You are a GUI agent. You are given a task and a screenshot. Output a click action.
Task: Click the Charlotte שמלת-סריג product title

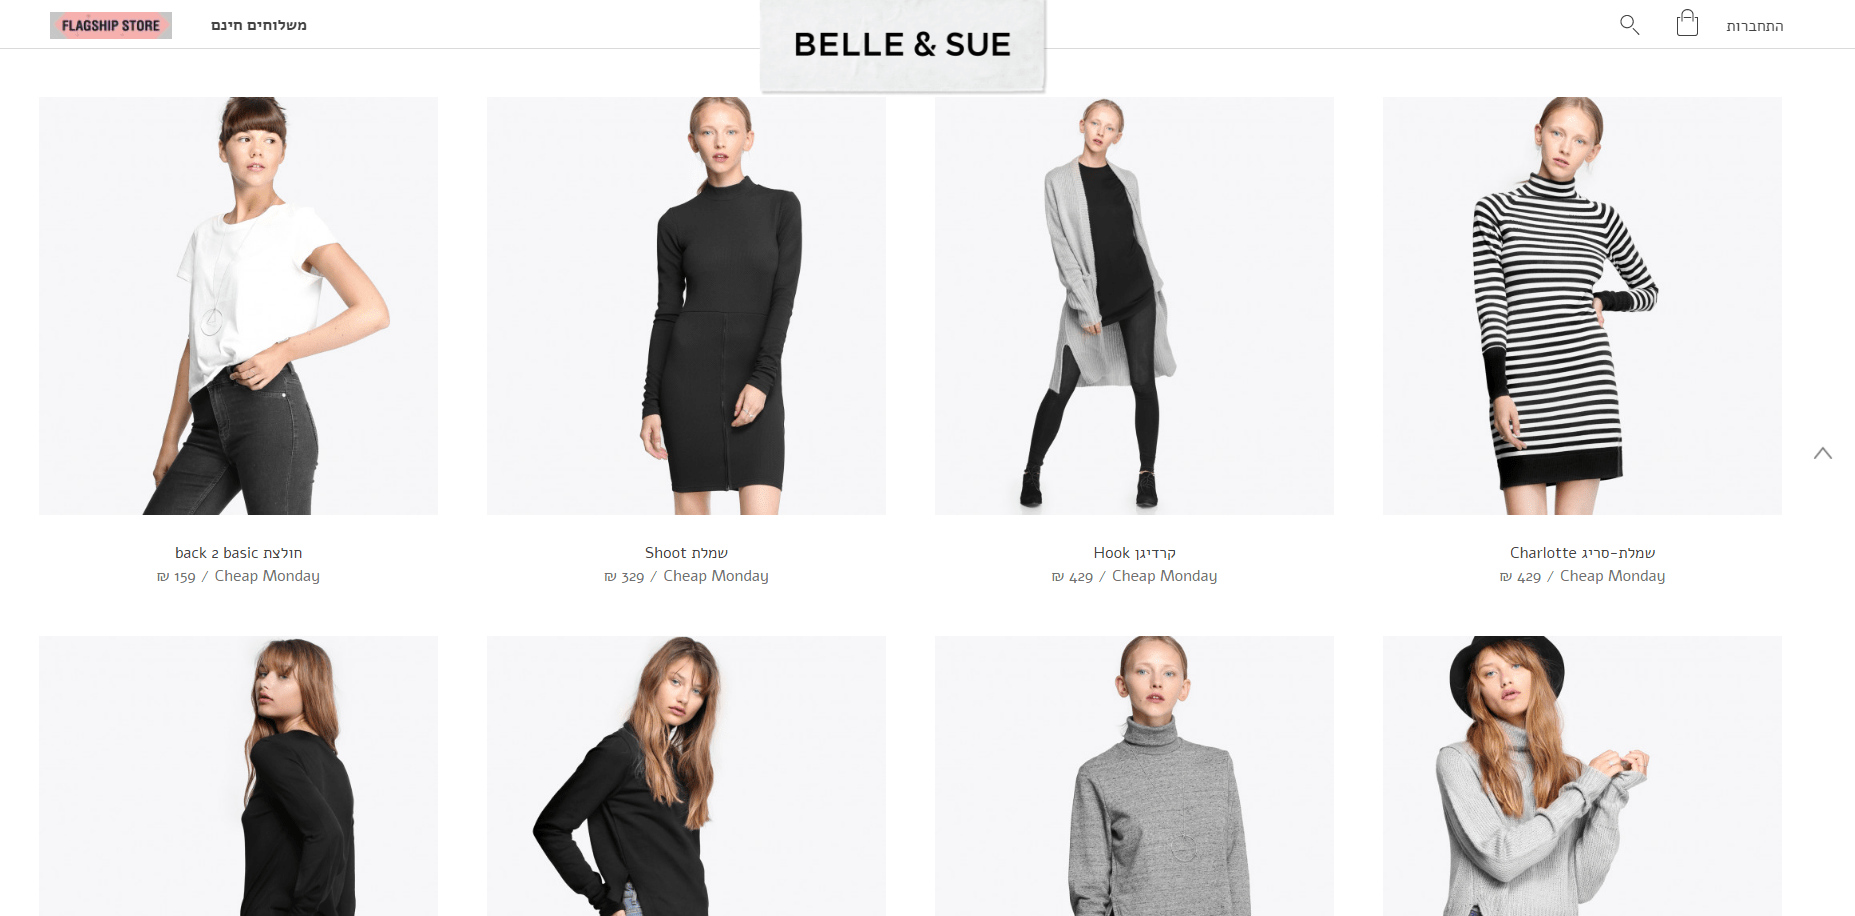(1582, 553)
